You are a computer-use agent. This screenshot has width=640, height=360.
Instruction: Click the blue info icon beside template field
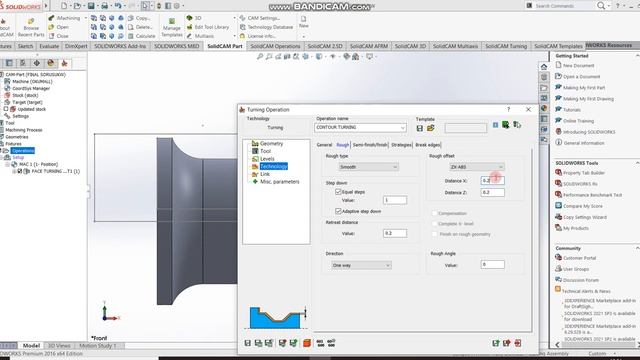point(495,125)
